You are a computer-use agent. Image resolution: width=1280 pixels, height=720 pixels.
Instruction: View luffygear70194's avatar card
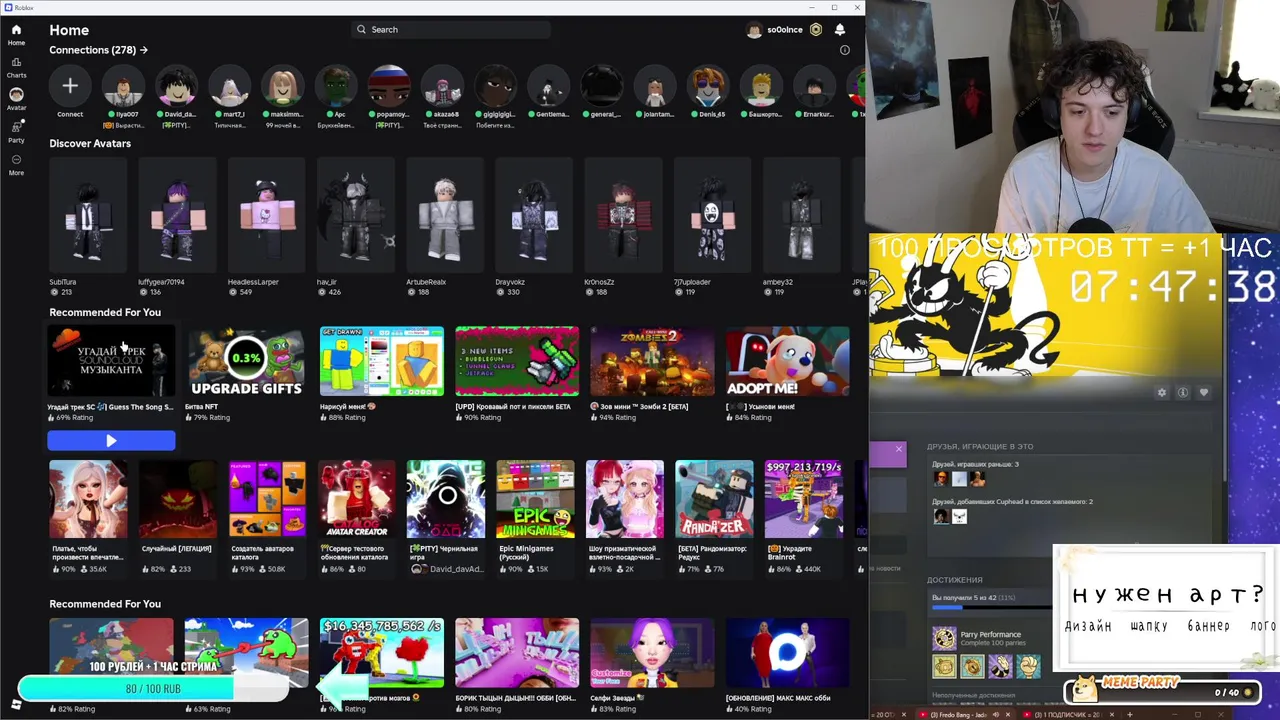tap(177, 214)
